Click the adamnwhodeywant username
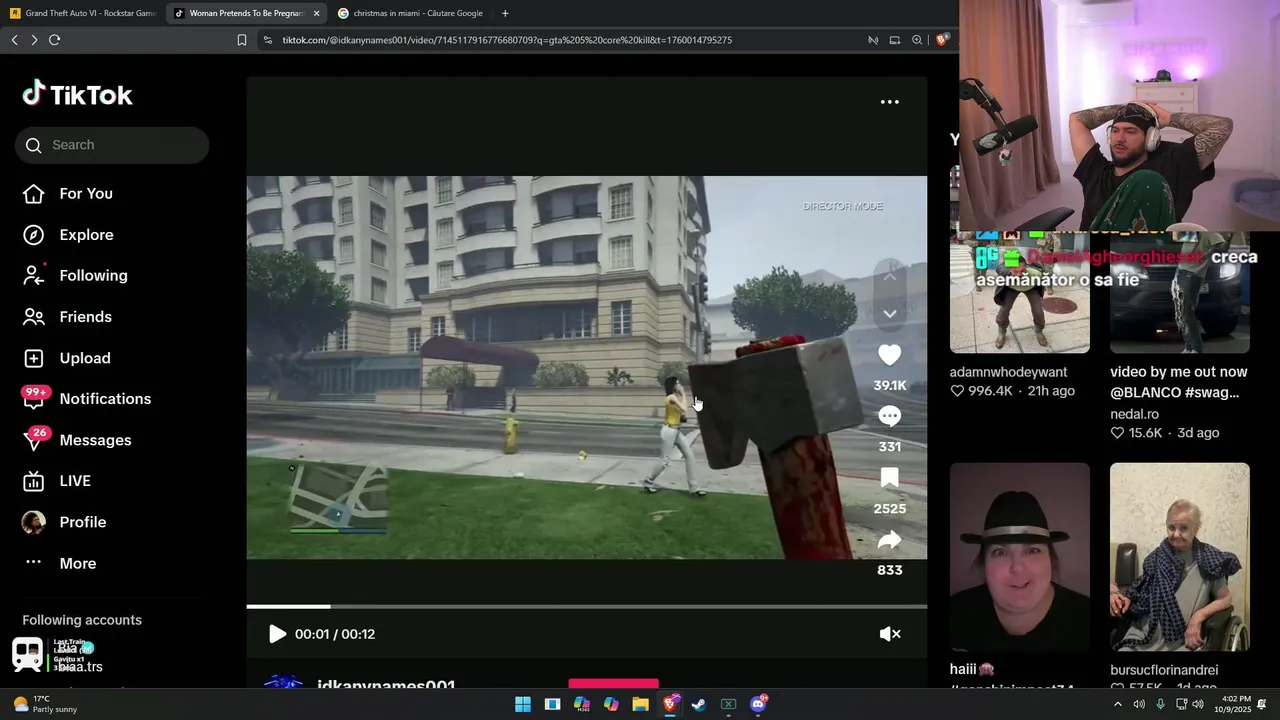 click(1008, 372)
